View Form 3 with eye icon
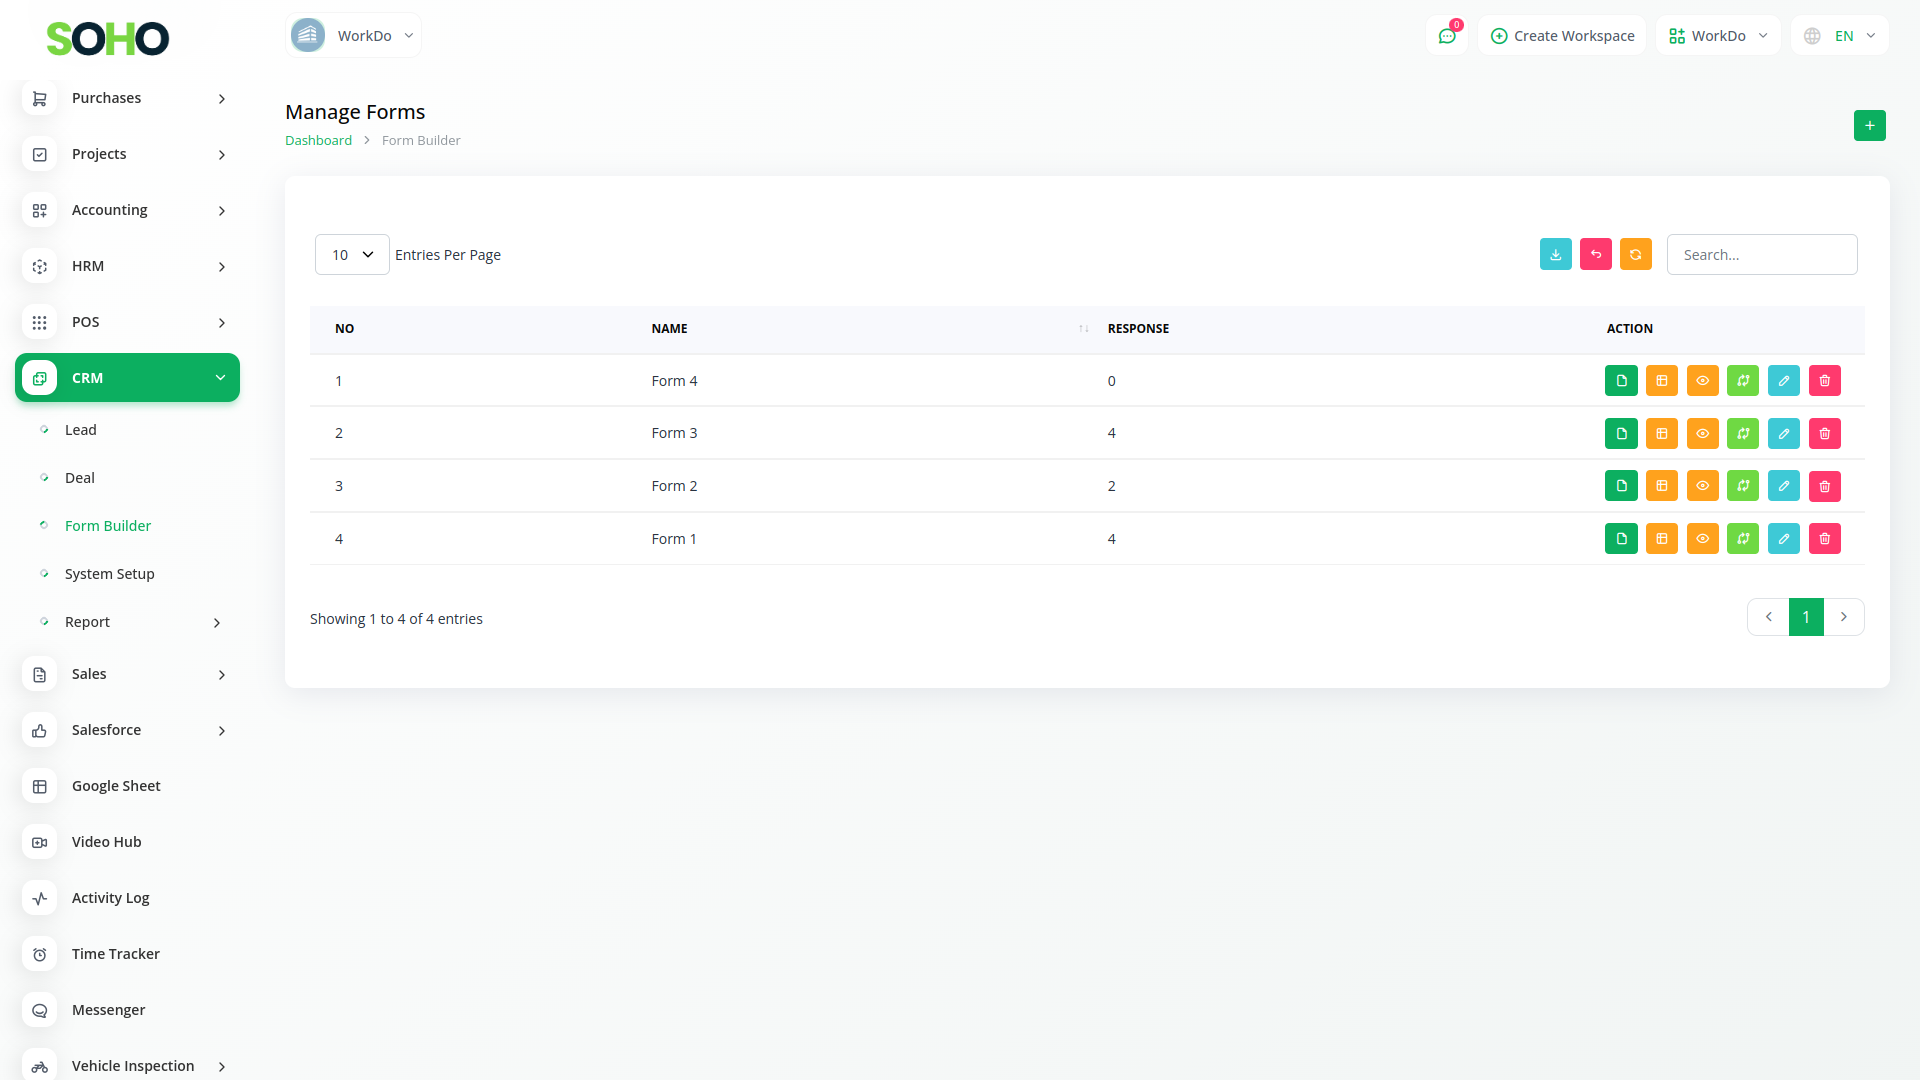Viewport: 1920px width, 1080px height. (1702, 434)
